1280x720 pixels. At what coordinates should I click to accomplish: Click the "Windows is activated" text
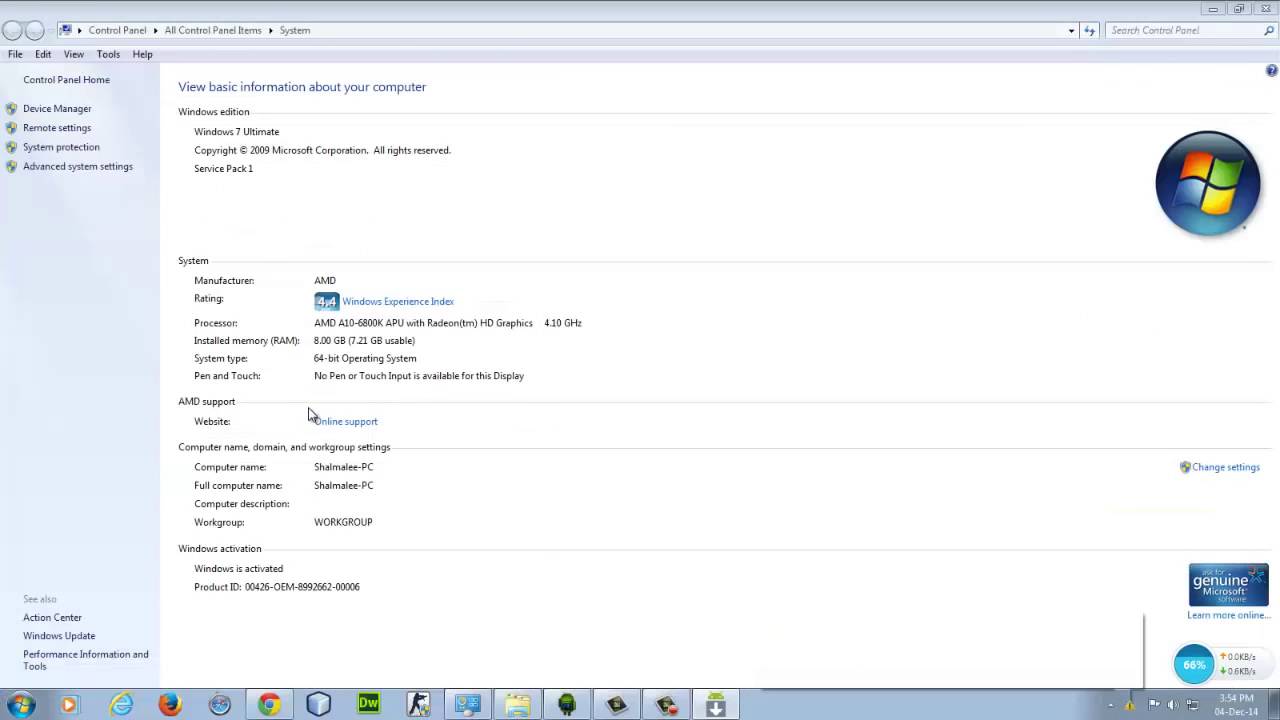(238, 569)
